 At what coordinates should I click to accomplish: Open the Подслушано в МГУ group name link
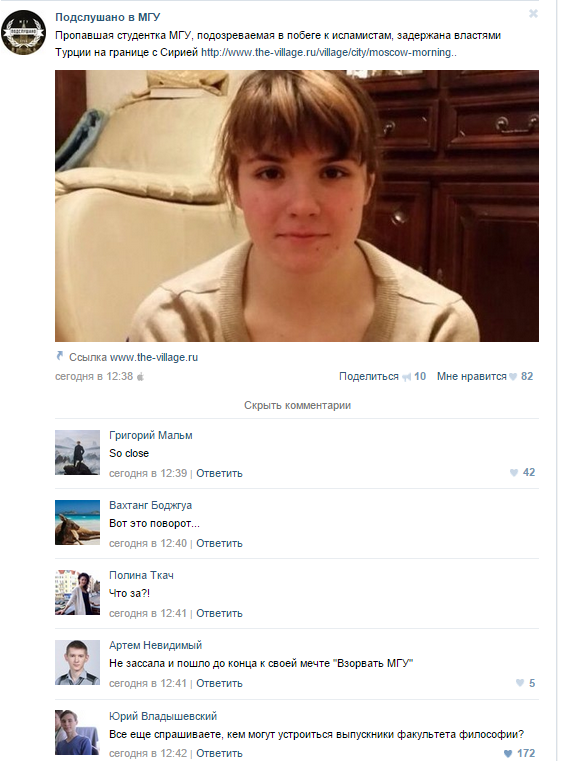click(107, 17)
